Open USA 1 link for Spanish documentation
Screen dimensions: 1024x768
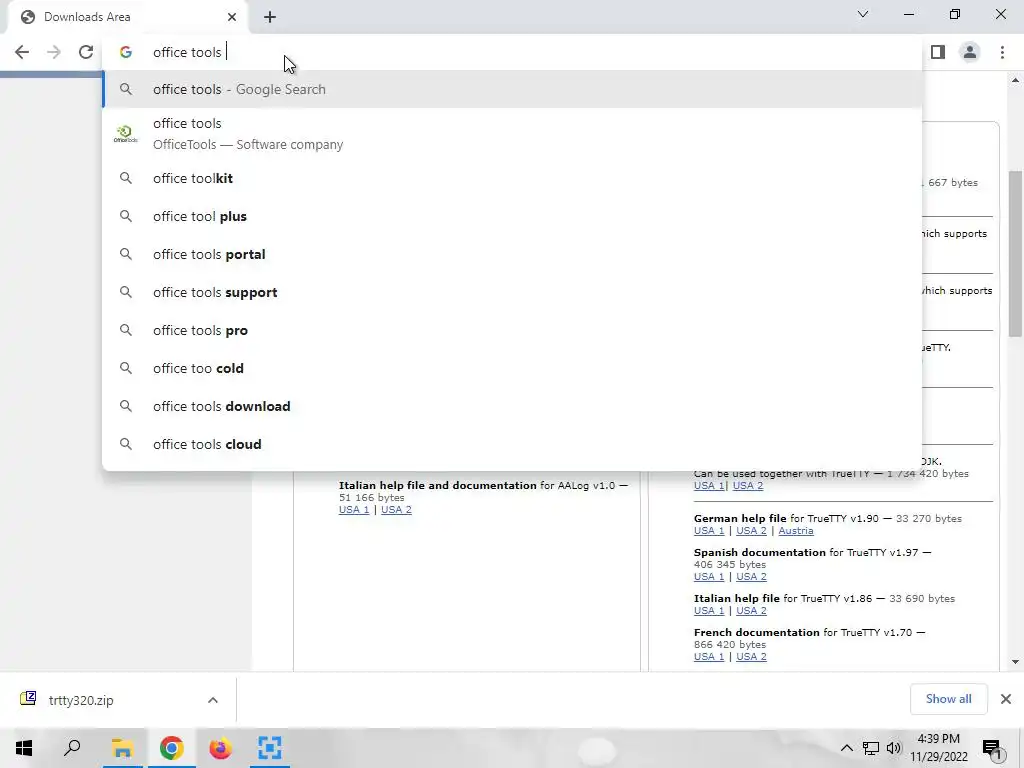click(x=709, y=577)
